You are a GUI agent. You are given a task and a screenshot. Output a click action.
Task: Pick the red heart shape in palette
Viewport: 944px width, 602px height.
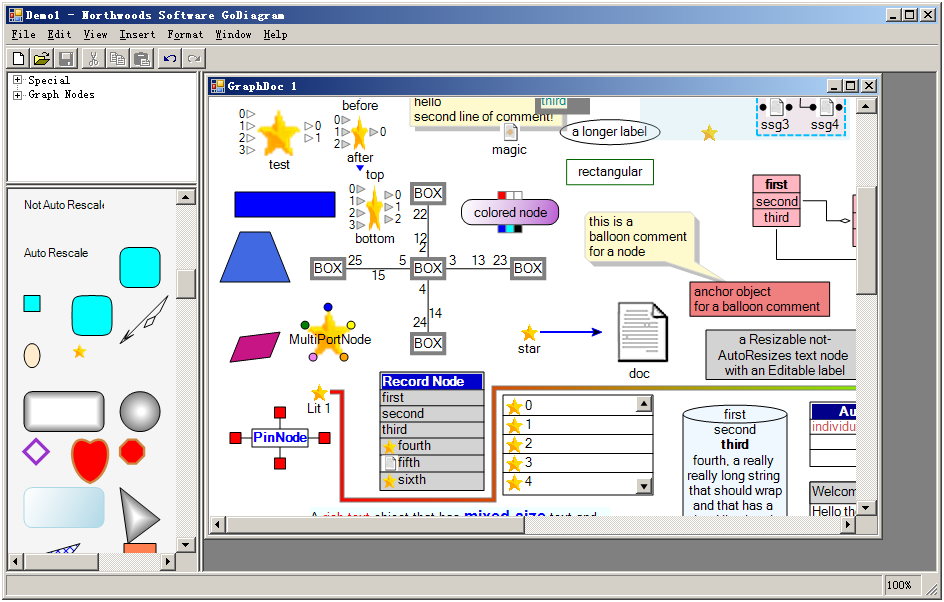coord(90,459)
